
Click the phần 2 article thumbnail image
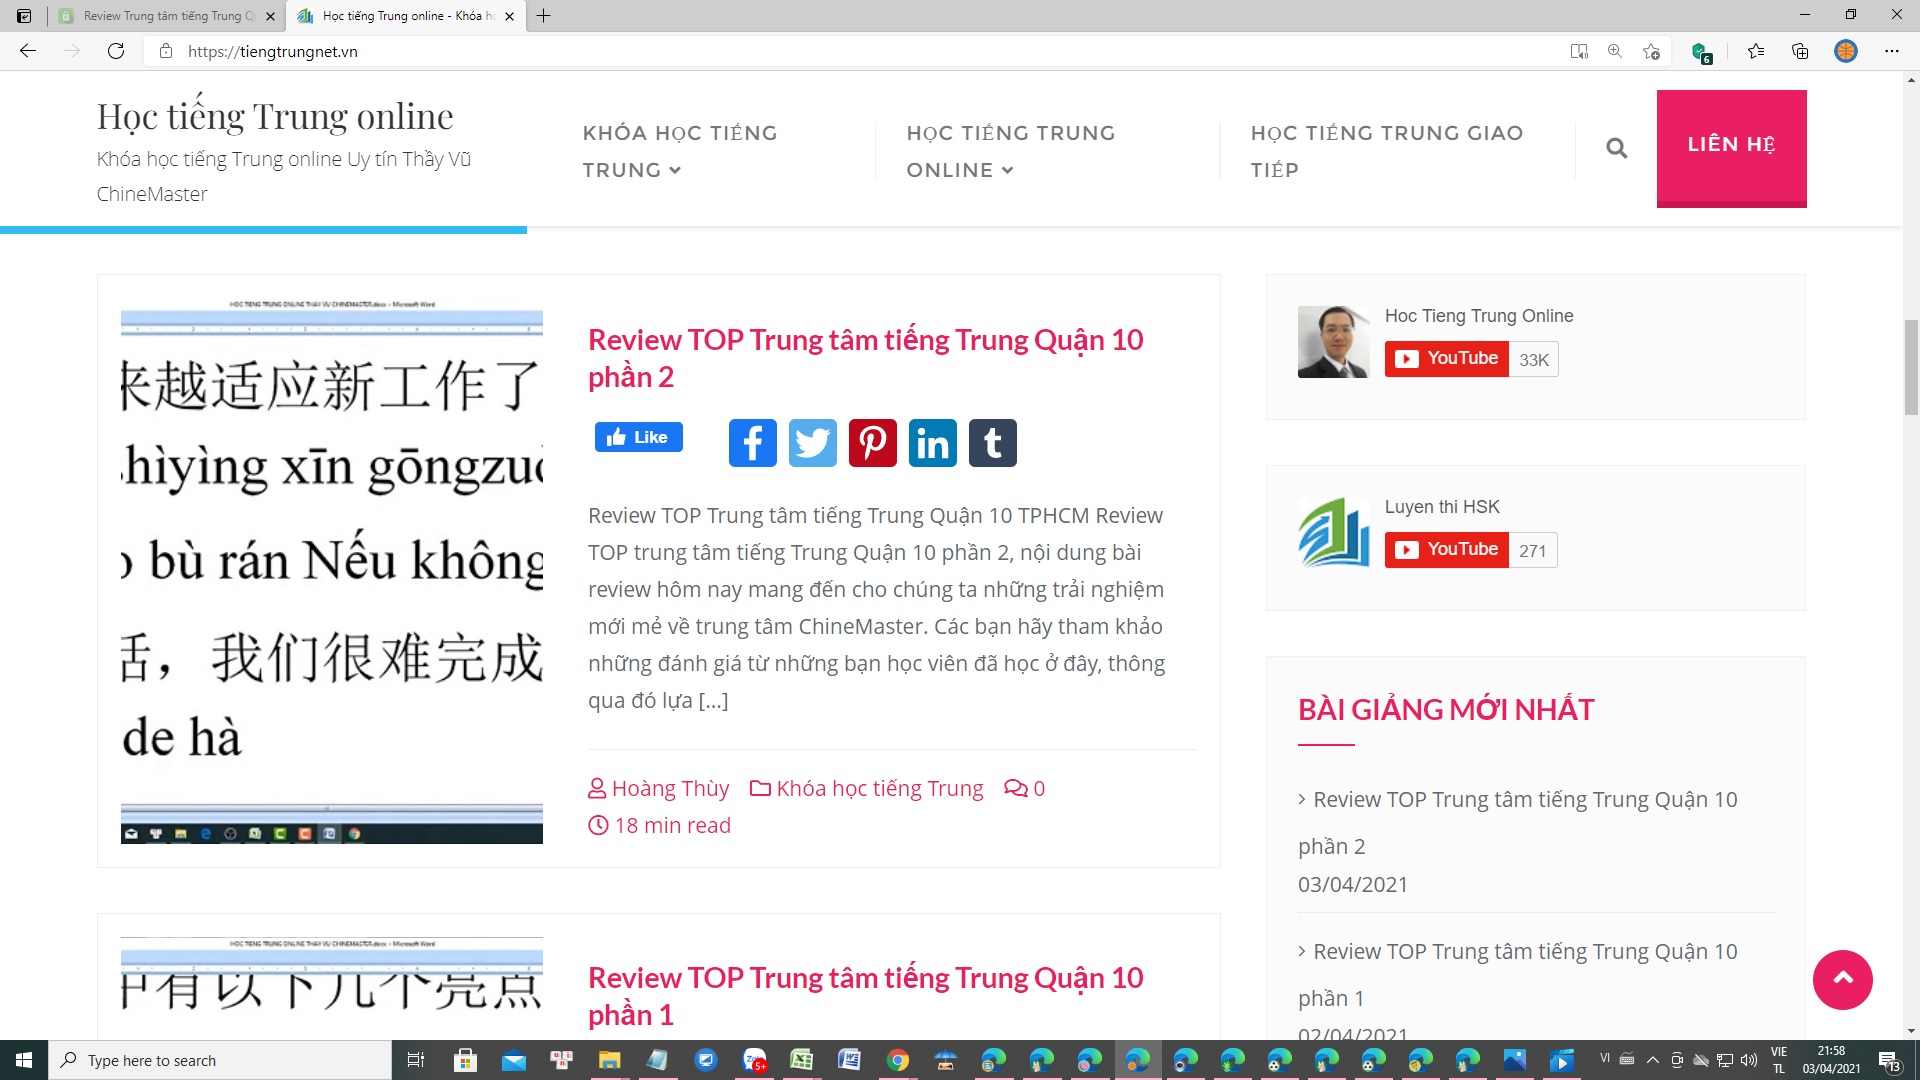tap(332, 572)
